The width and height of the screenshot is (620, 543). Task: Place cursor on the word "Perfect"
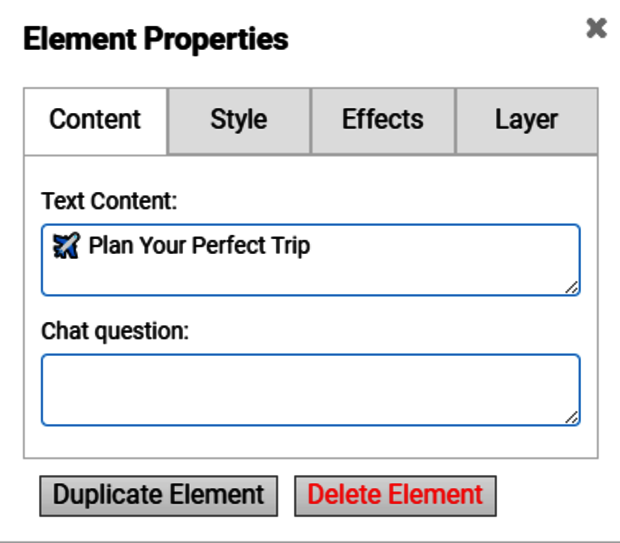tap(228, 245)
